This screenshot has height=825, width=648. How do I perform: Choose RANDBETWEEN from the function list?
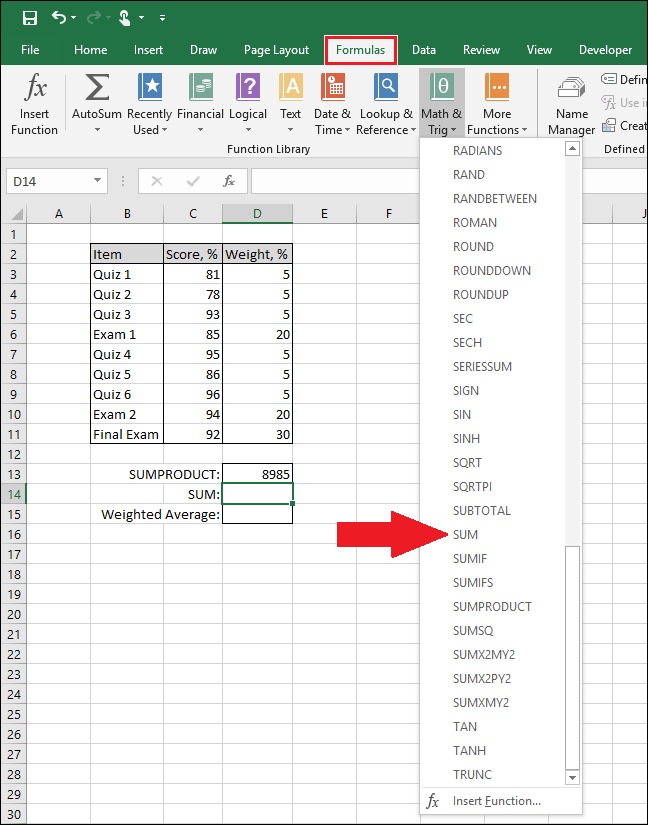coord(495,199)
